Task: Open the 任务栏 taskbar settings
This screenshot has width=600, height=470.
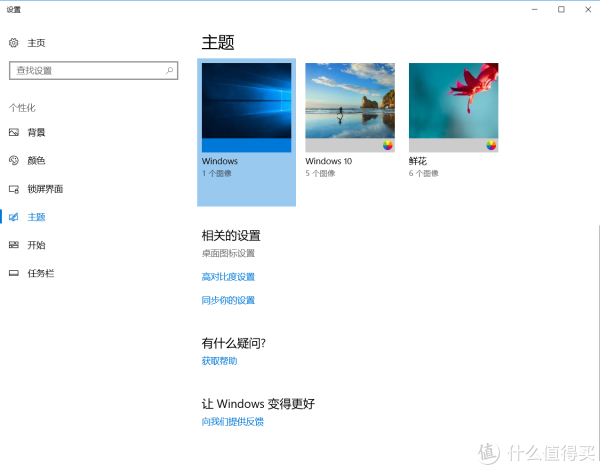Action: pyautogui.click(x=41, y=273)
